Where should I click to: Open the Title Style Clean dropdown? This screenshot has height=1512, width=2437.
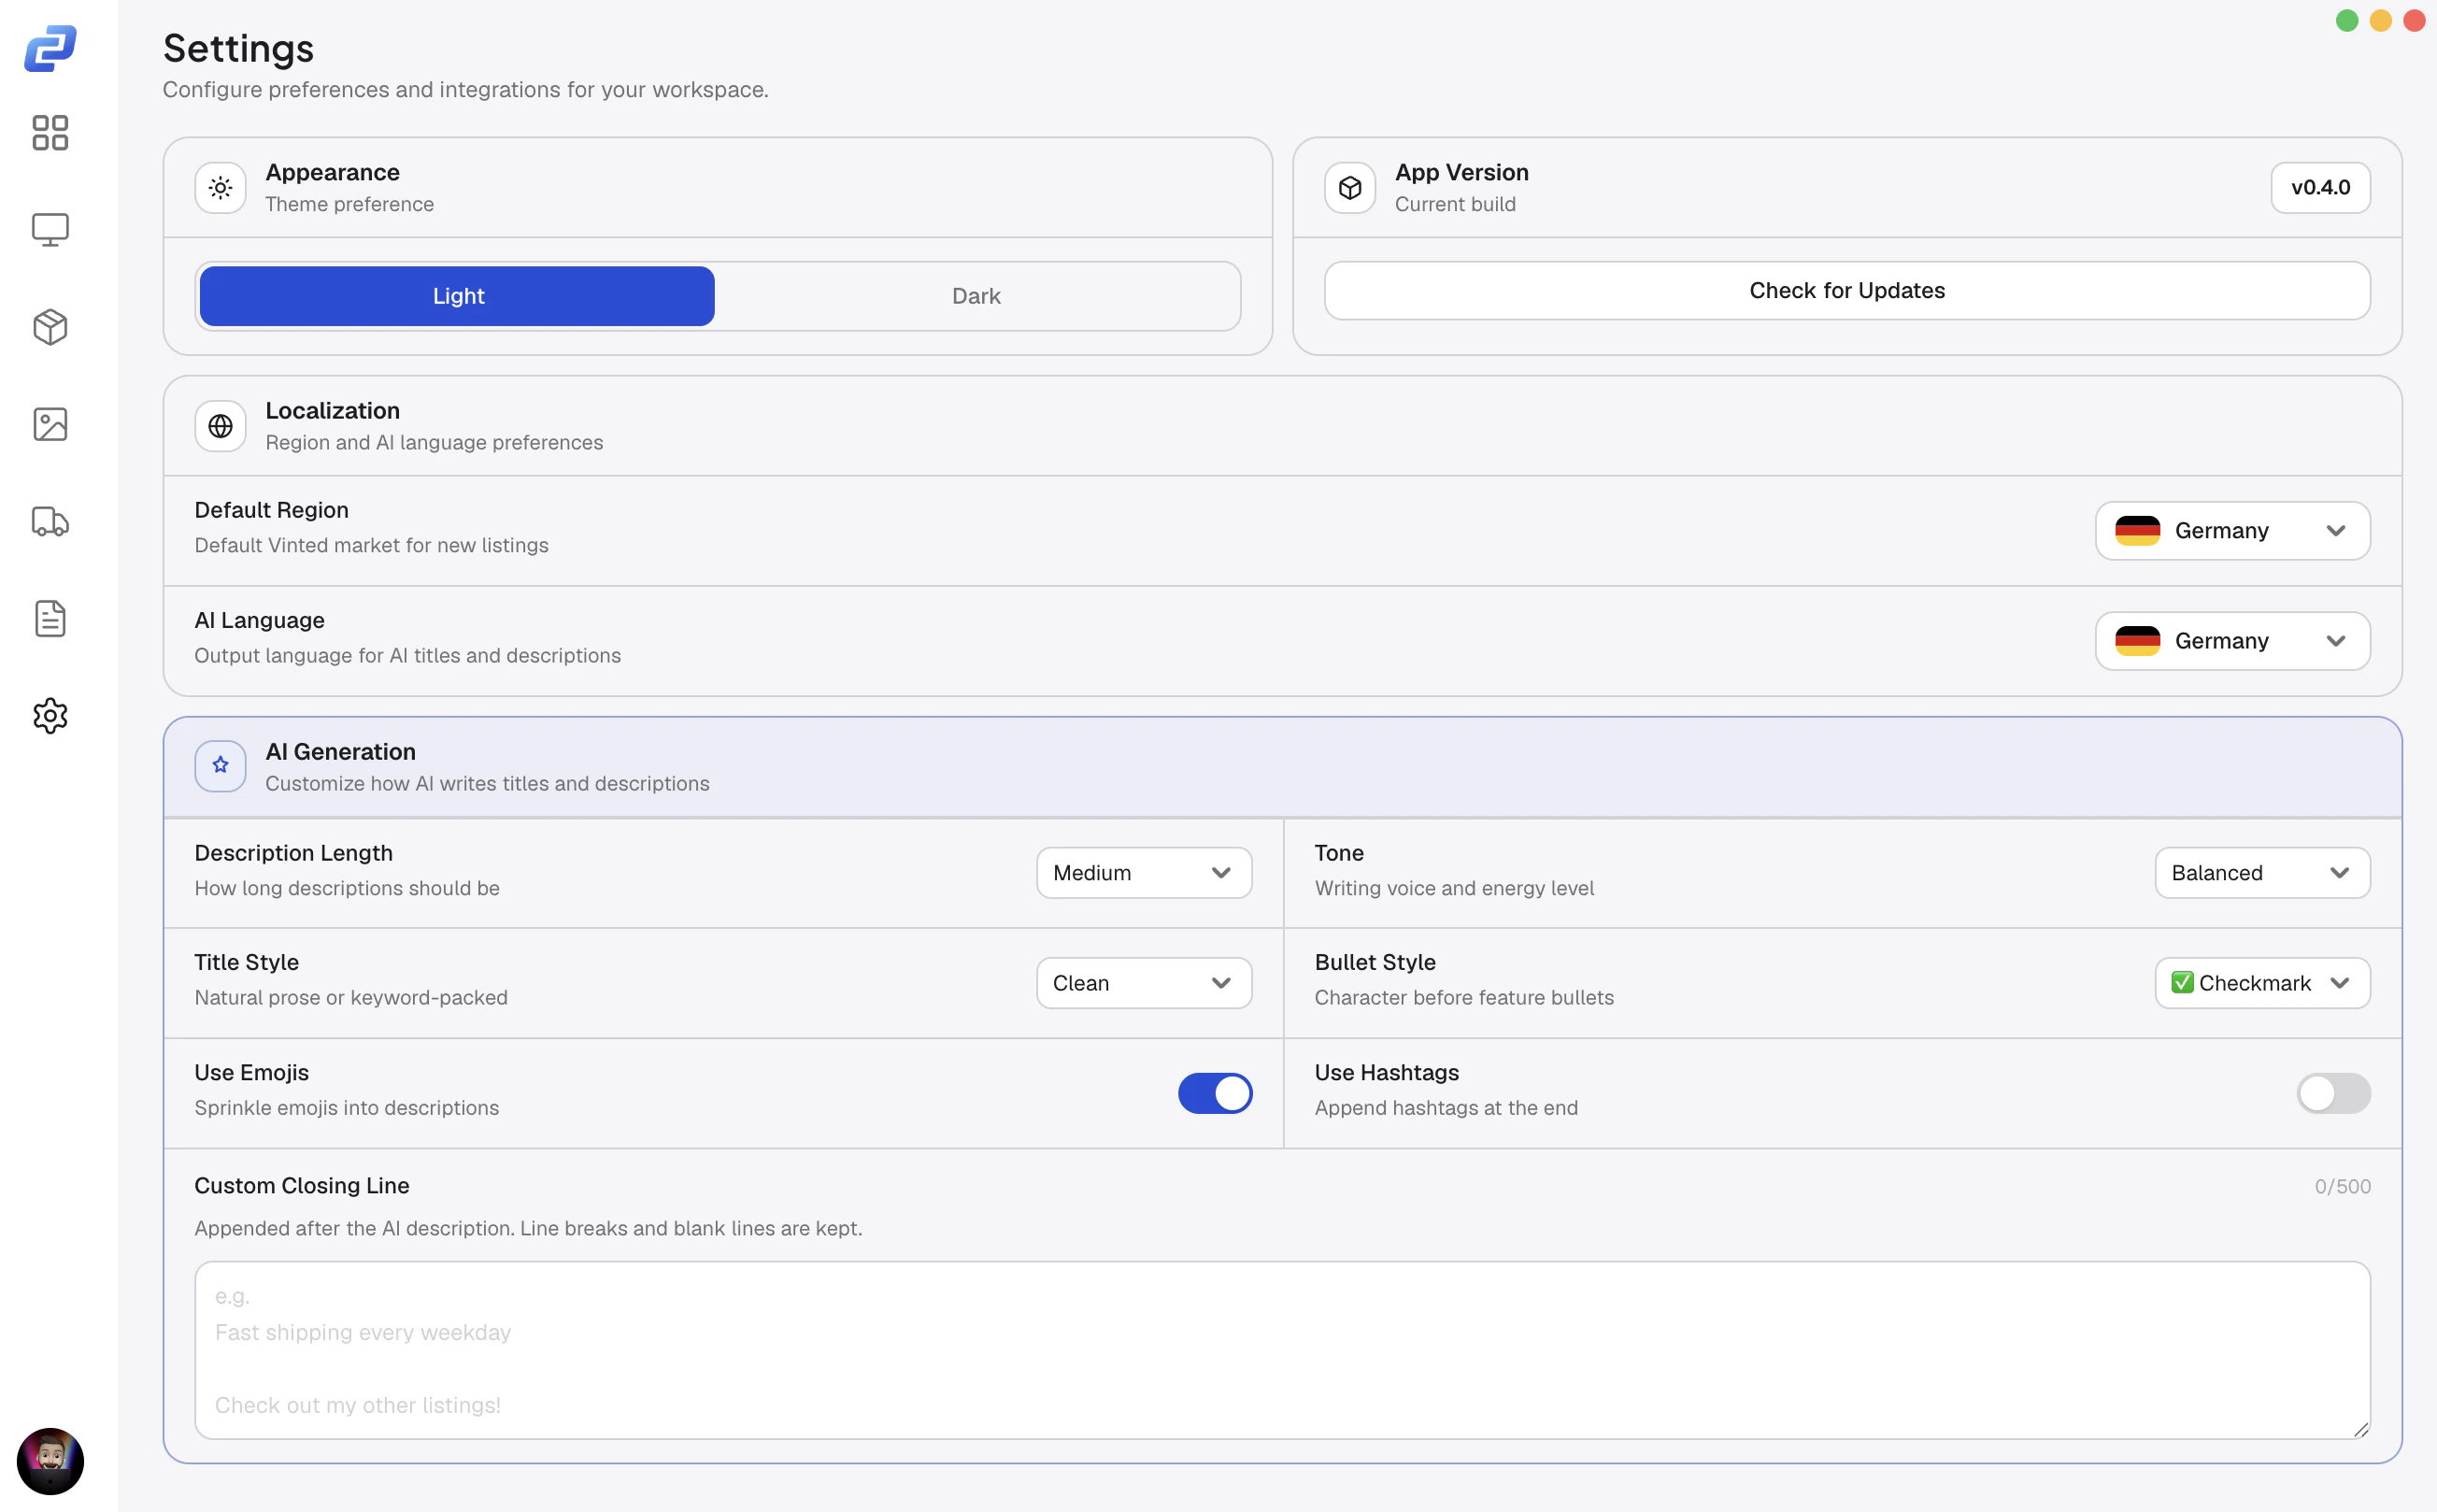pos(1144,983)
